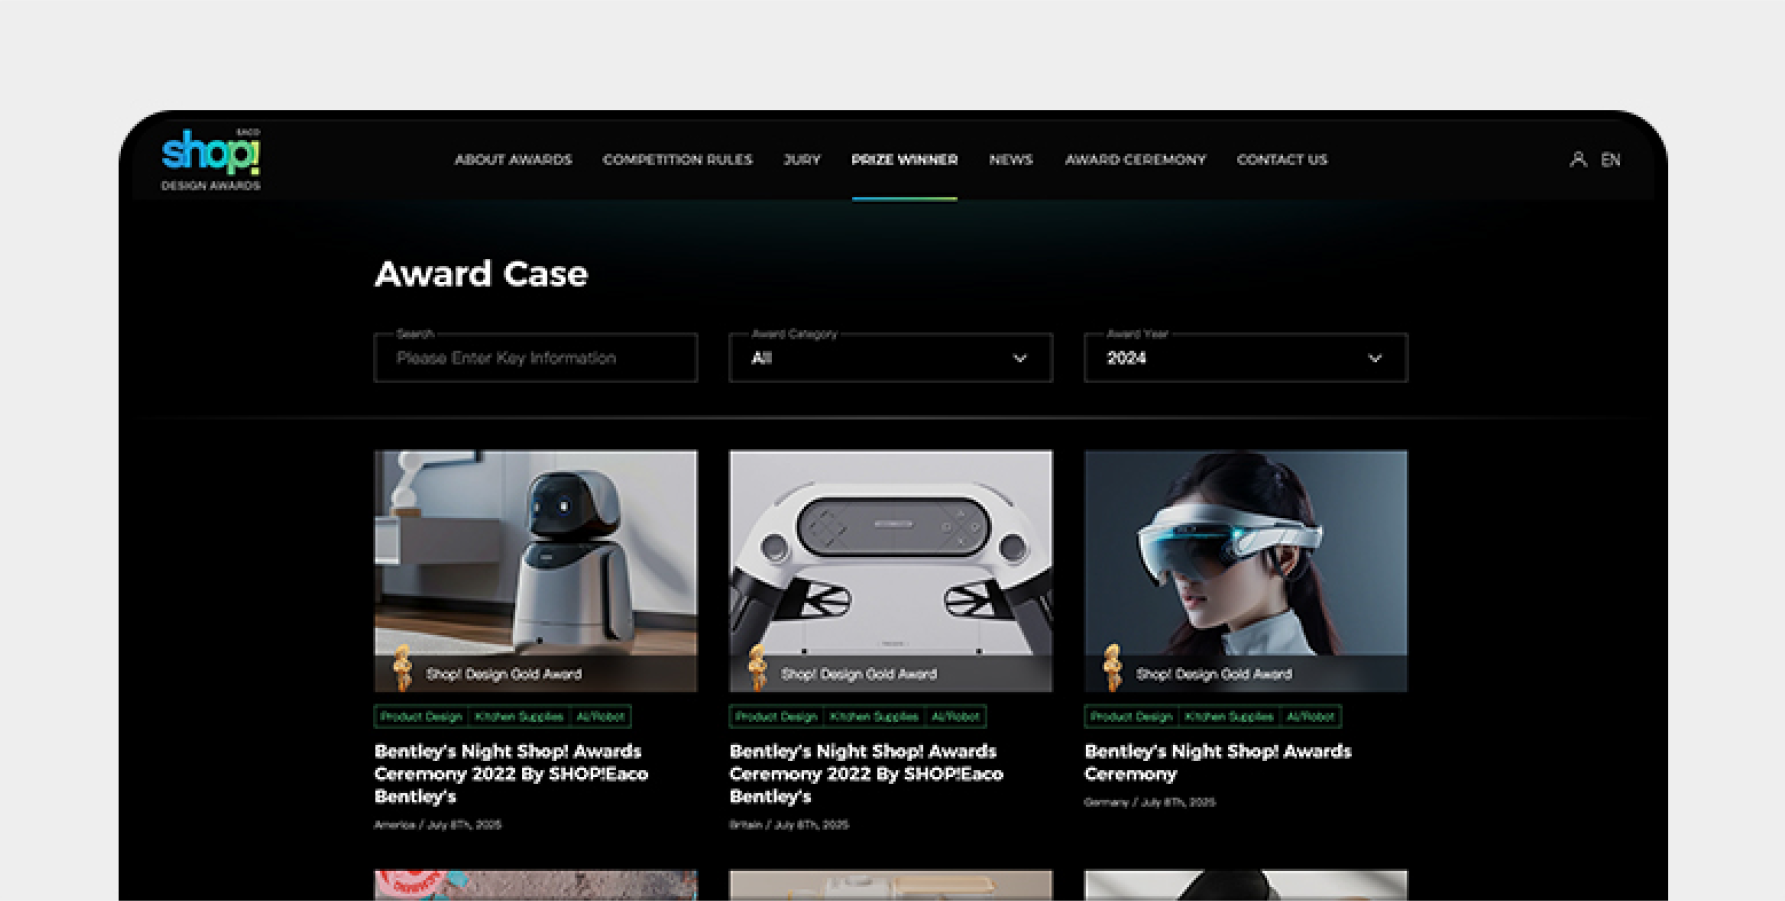
Task: Visit the Award Ceremony page
Action: pyautogui.click(x=1135, y=160)
